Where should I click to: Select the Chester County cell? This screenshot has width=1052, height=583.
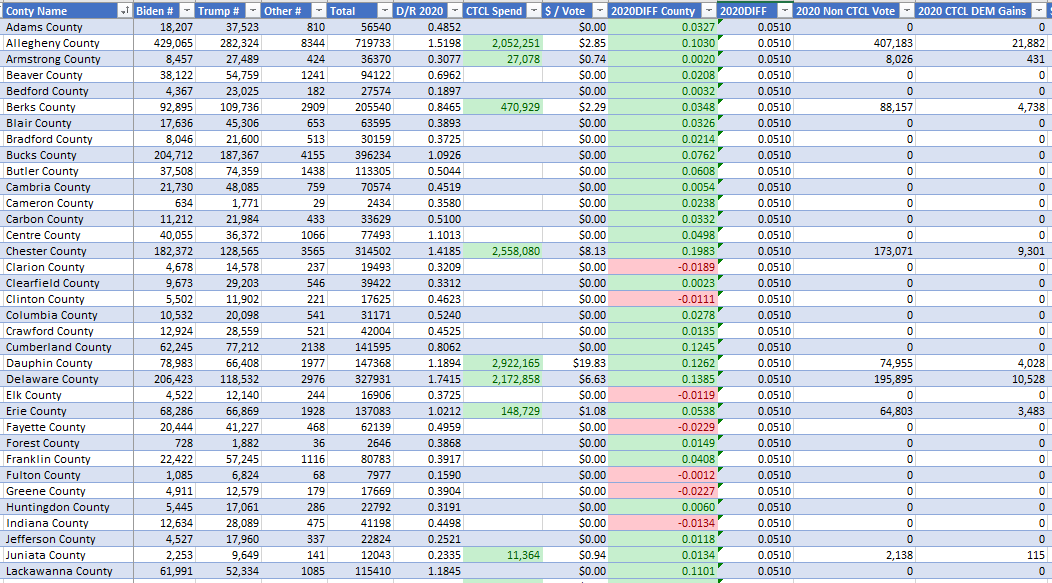[66, 251]
